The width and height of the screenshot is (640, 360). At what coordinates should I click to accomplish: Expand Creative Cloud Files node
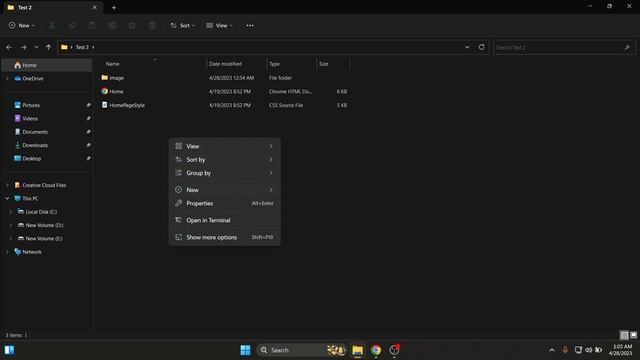7,185
